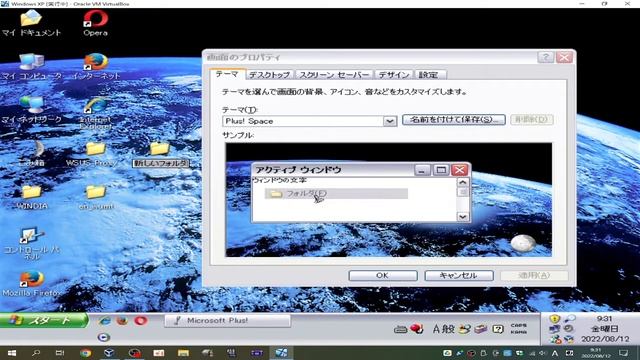Select the Mozilla Firefox desktop shortcut
Screen dimensions: 640x360
coord(31,284)
